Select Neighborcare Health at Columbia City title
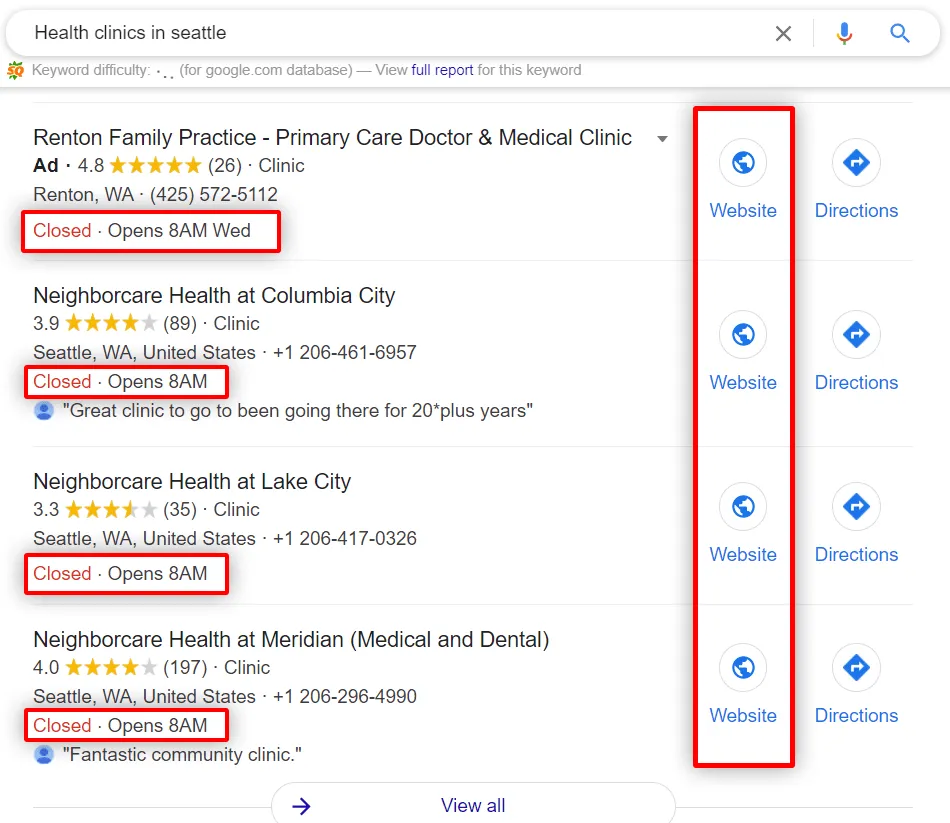The image size is (950, 823). pos(214,296)
